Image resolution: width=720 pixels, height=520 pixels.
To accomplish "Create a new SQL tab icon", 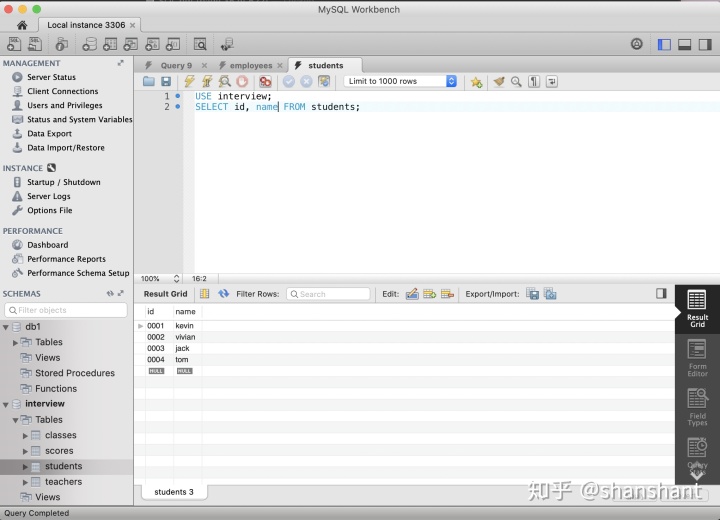I will (14, 45).
